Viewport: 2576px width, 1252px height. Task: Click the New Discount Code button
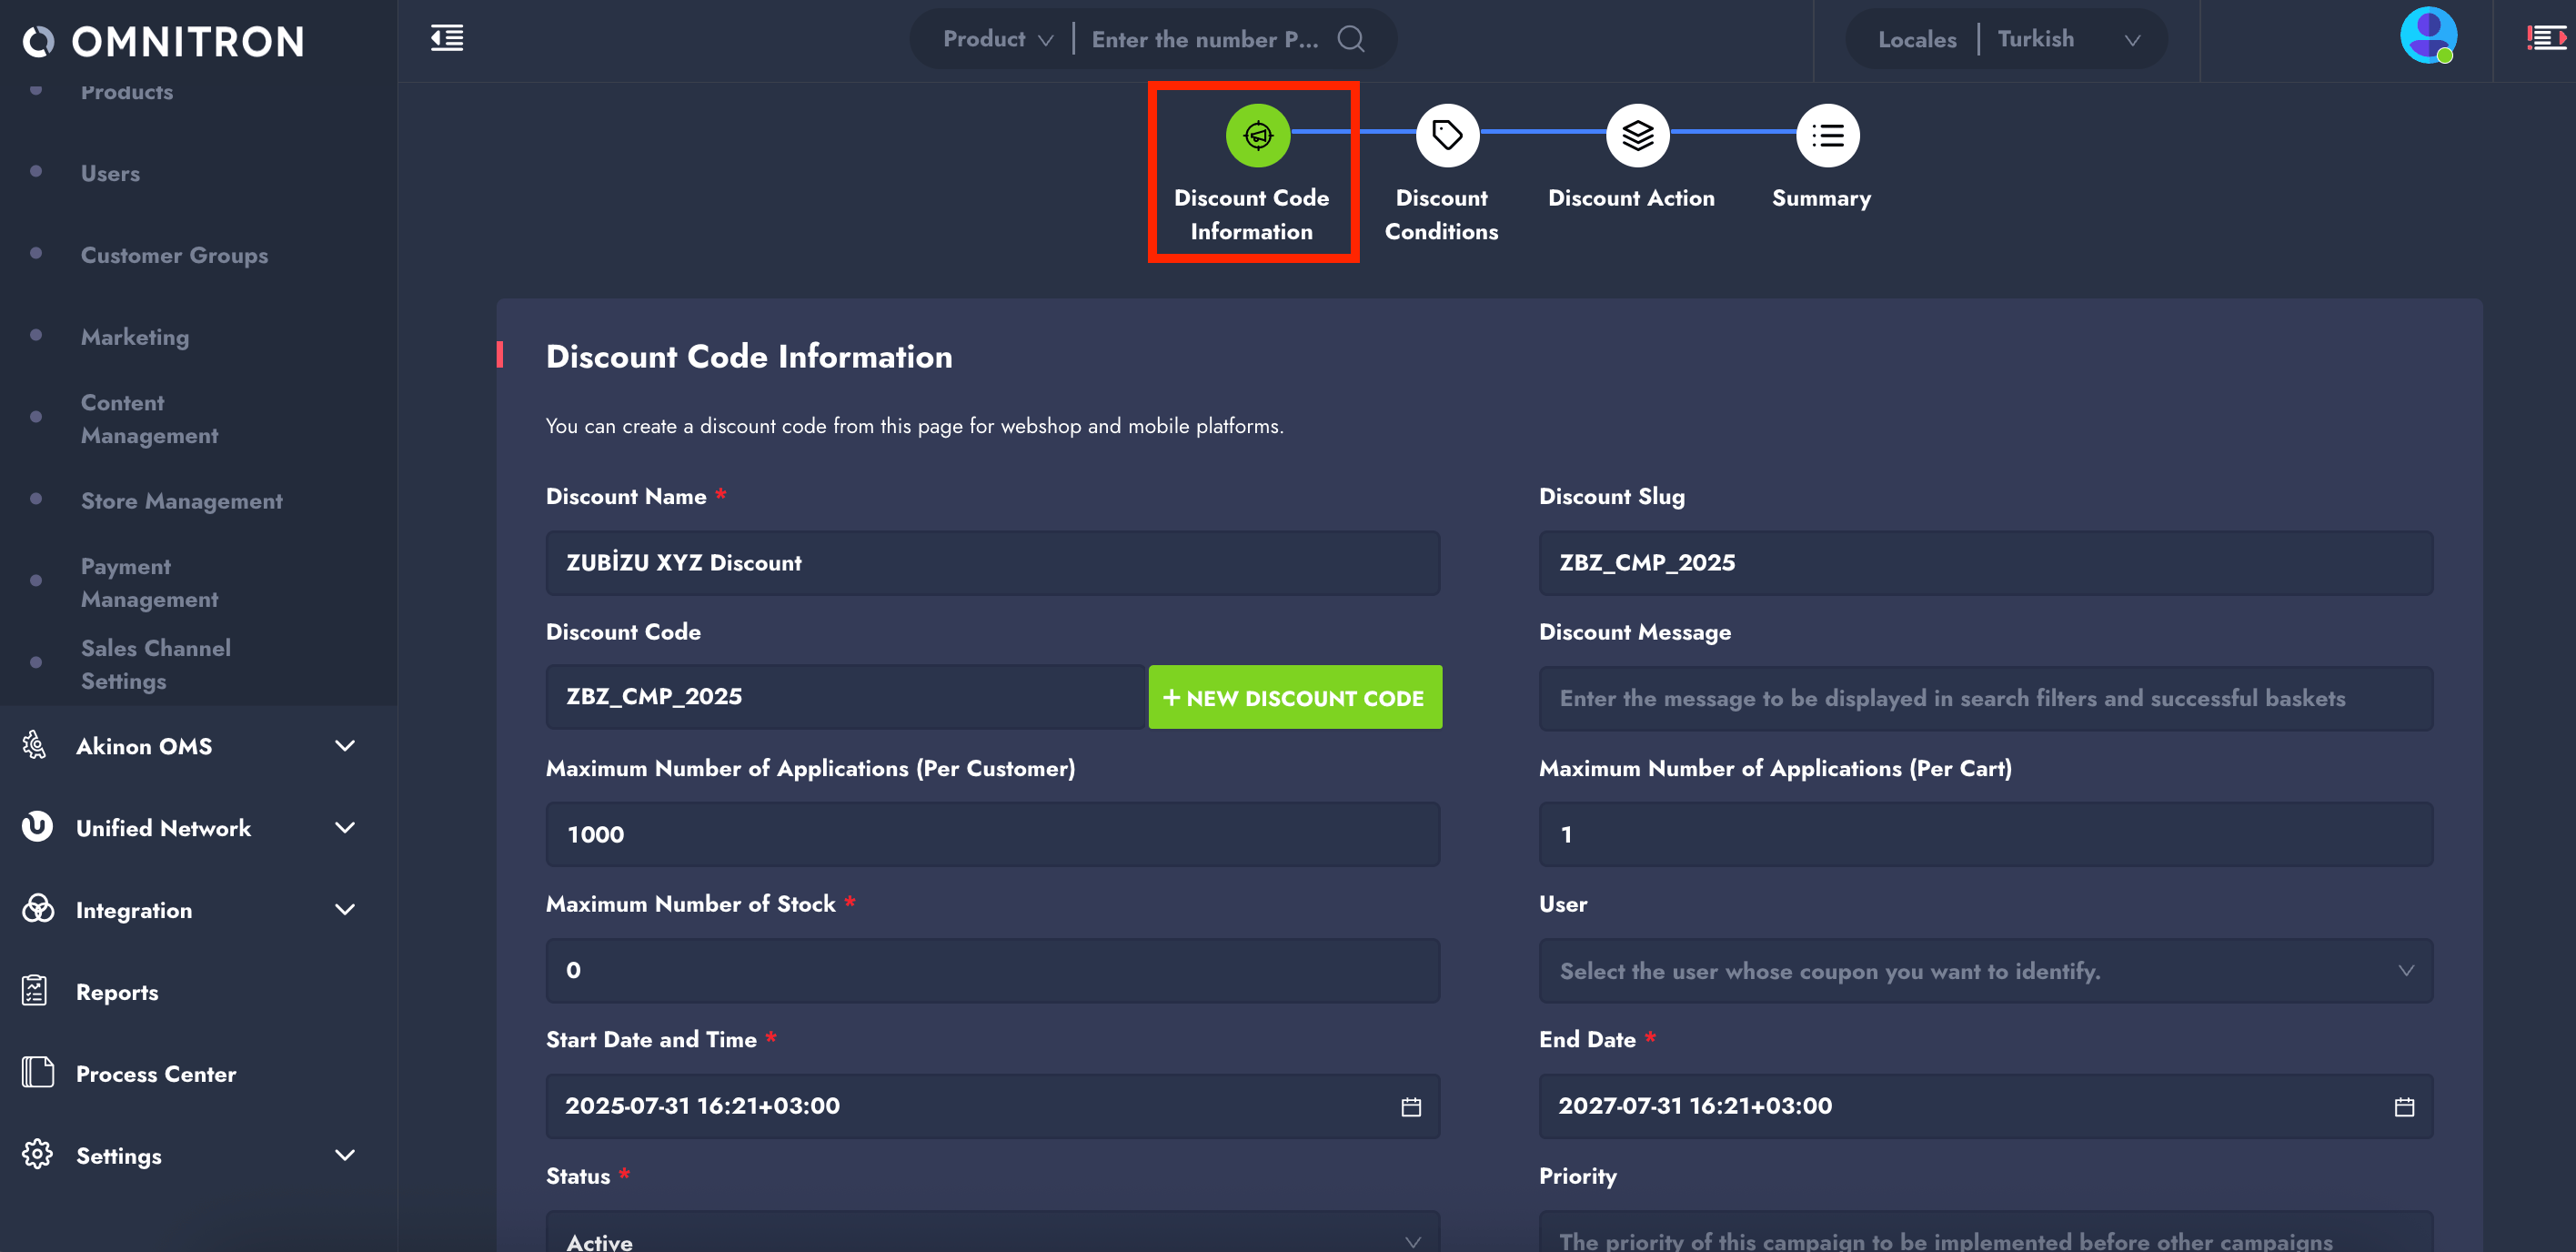[x=1294, y=698]
